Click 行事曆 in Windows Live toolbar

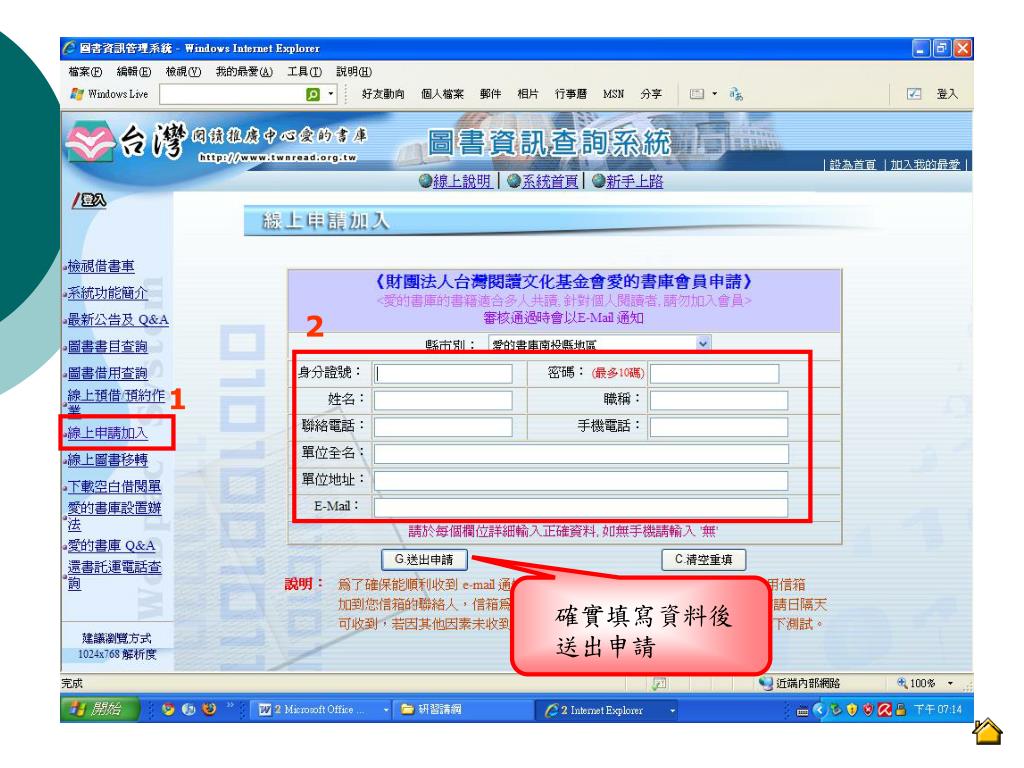[x=571, y=94]
